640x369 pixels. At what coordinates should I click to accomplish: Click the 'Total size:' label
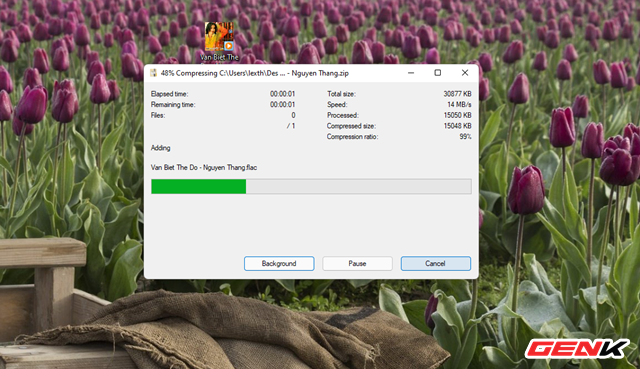341,94
